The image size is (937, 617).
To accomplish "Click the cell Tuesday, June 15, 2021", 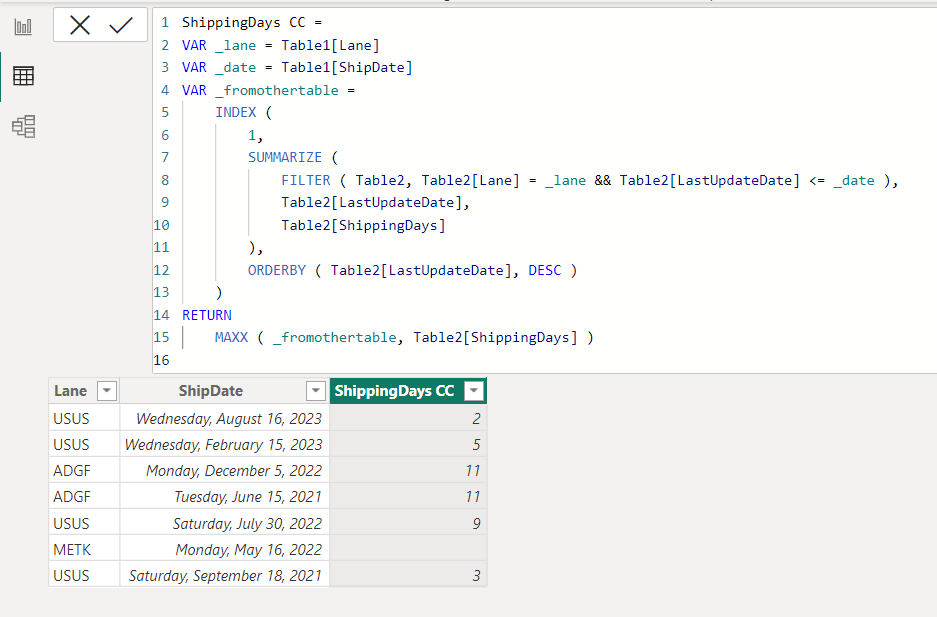I will (225, 497).
